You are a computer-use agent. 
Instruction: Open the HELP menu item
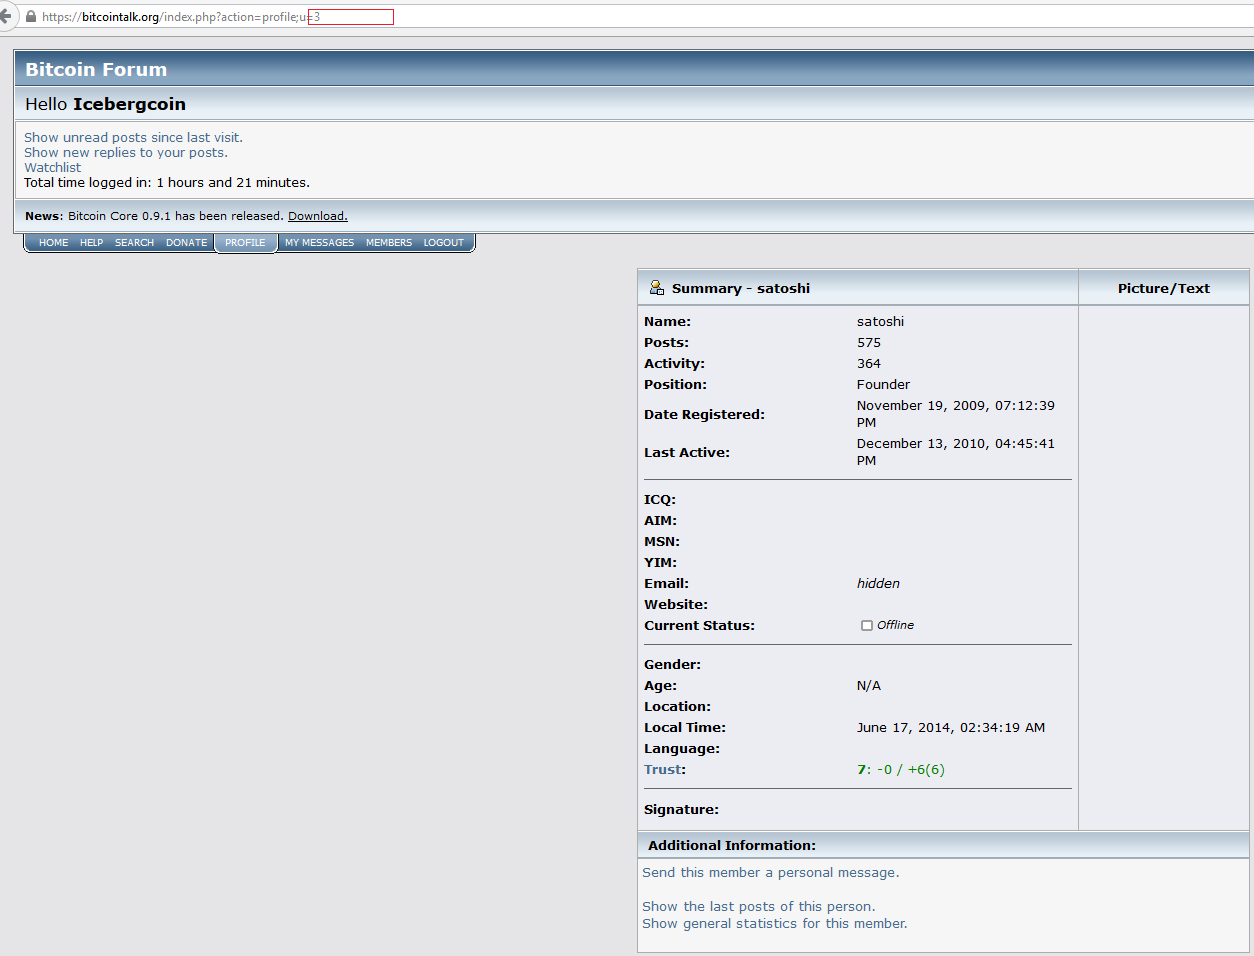[x=92, y=243]
